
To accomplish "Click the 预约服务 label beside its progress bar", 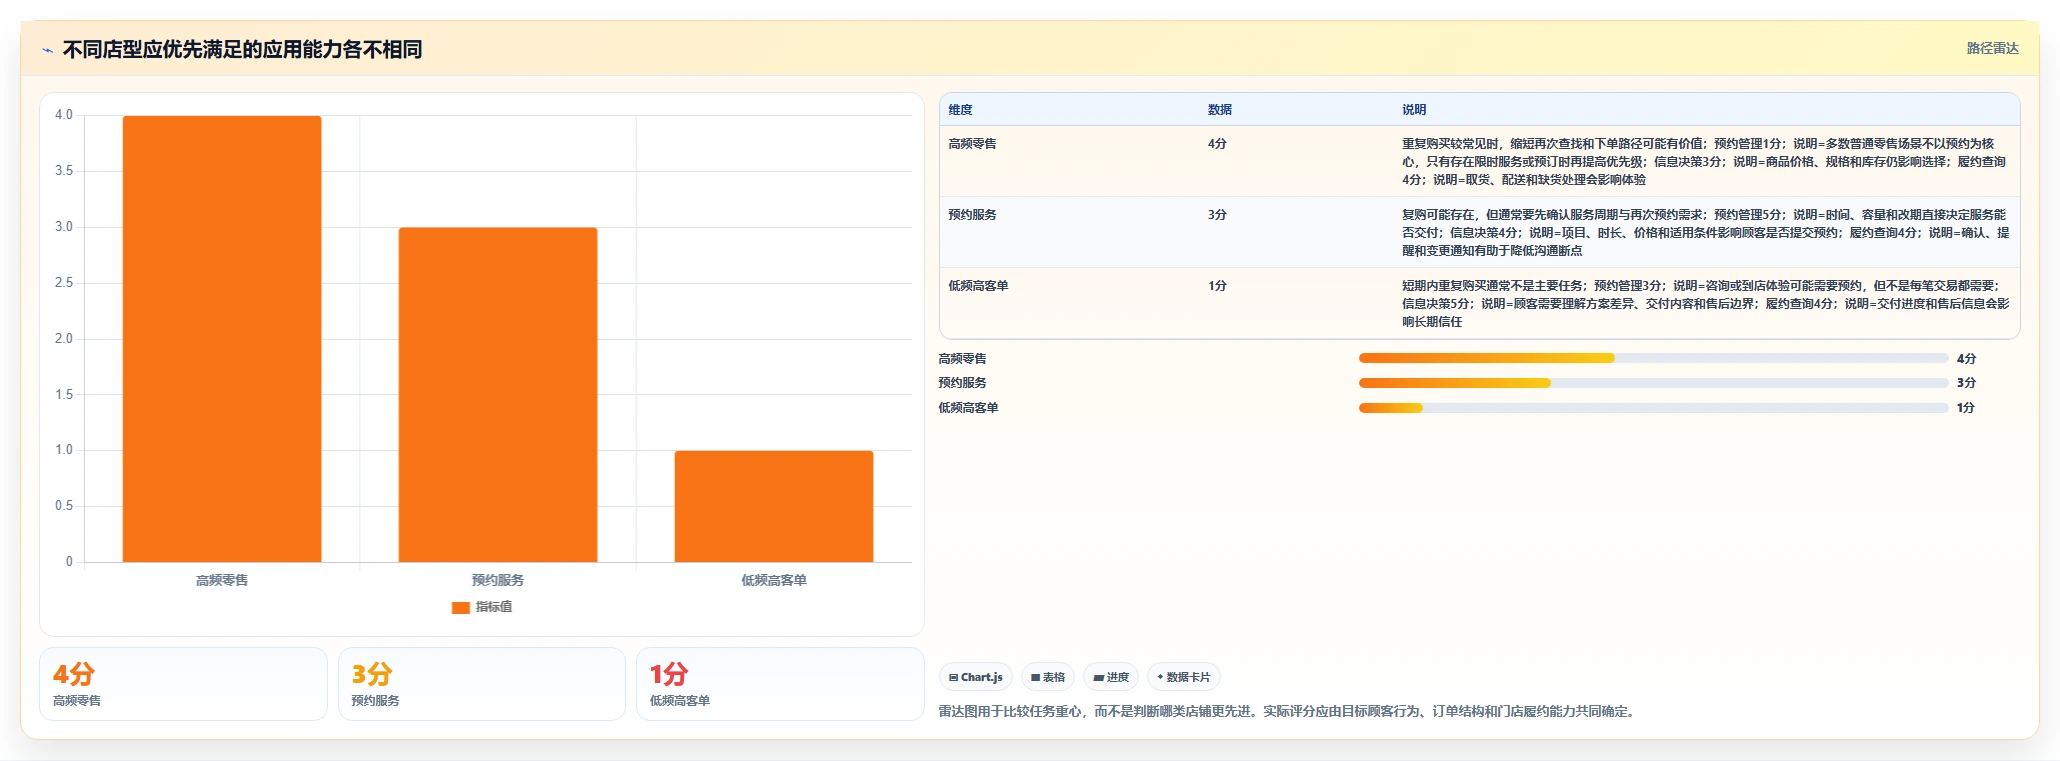I will (x=962, y=383).
